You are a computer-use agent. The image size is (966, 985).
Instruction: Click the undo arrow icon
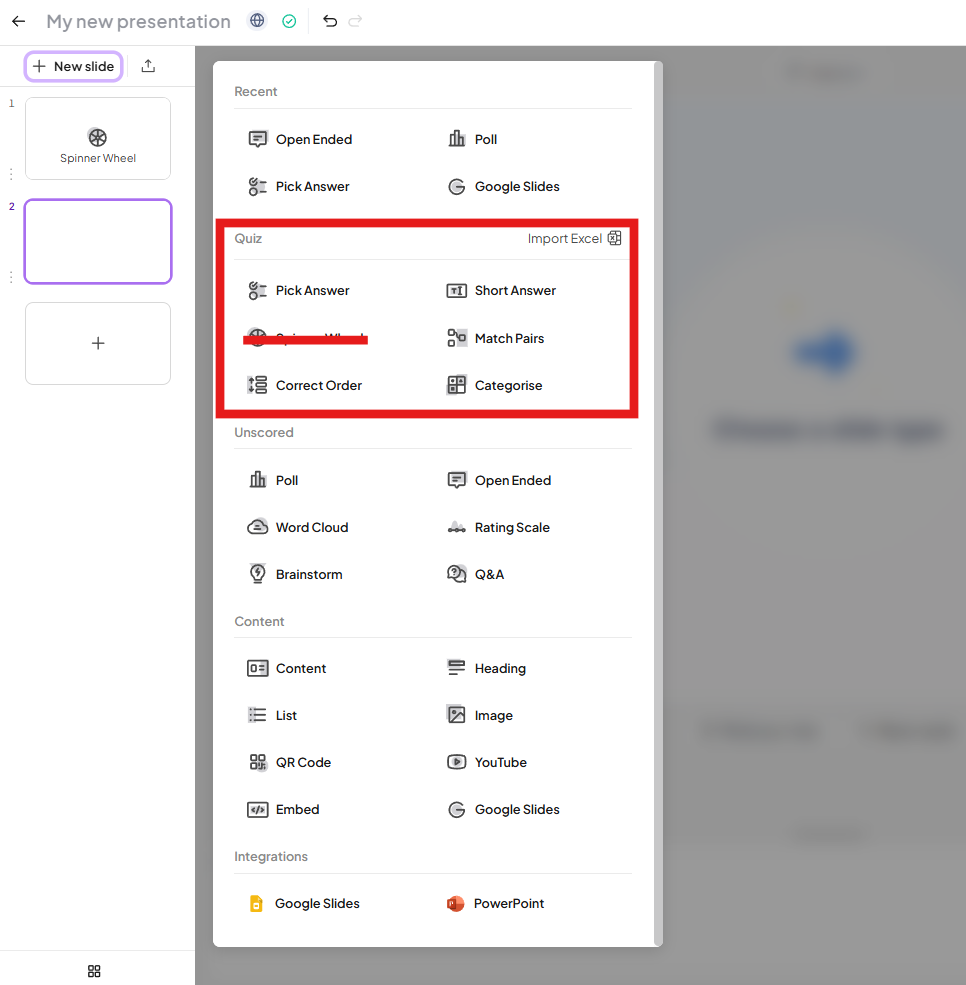coord(330,21)
